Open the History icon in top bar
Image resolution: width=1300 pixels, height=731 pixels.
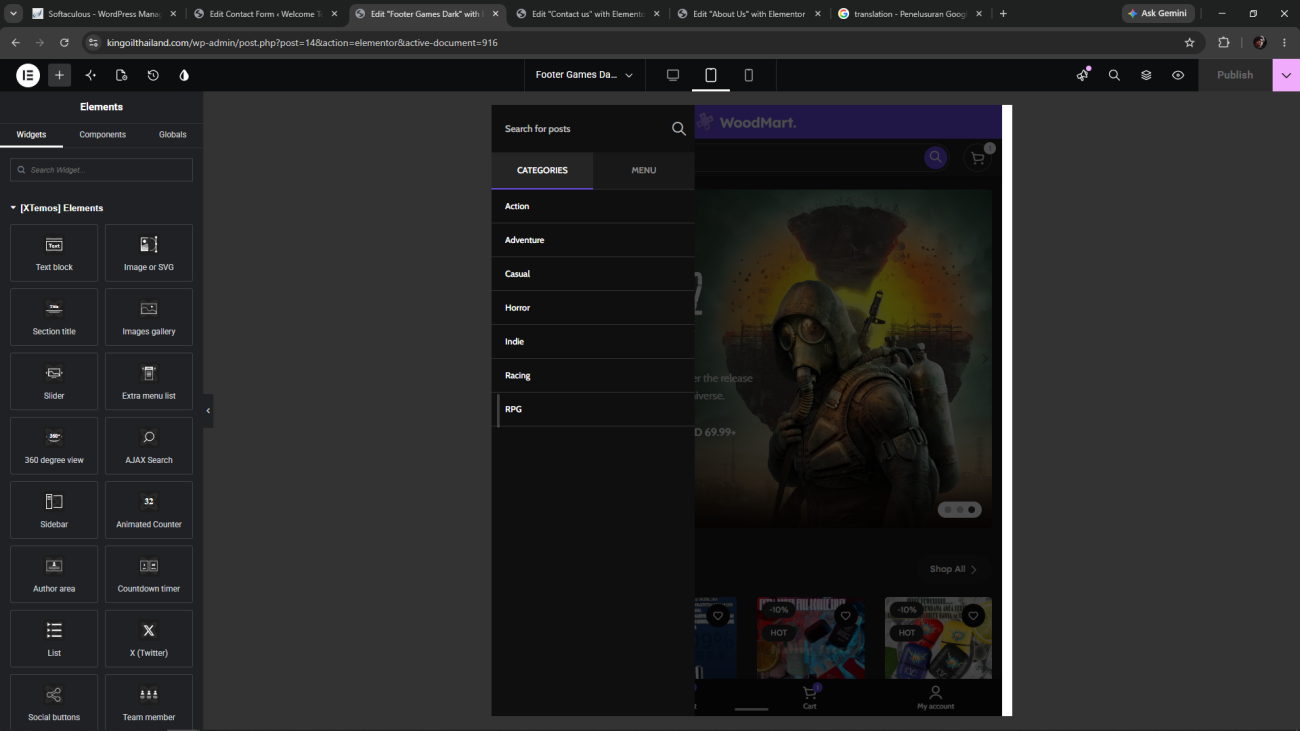pos(153,75)
